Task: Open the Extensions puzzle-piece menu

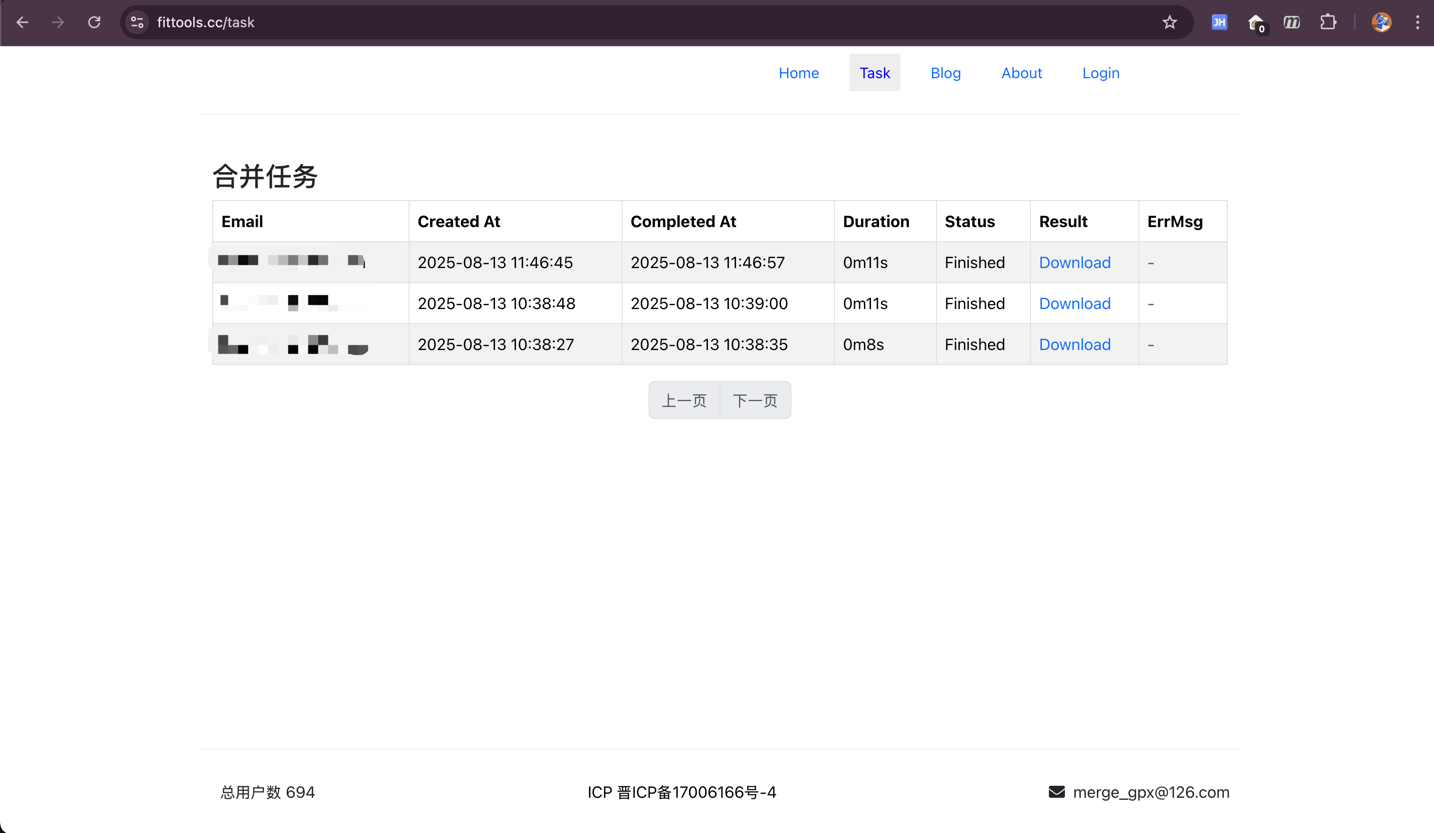Action: click(x=1328, y=22)
